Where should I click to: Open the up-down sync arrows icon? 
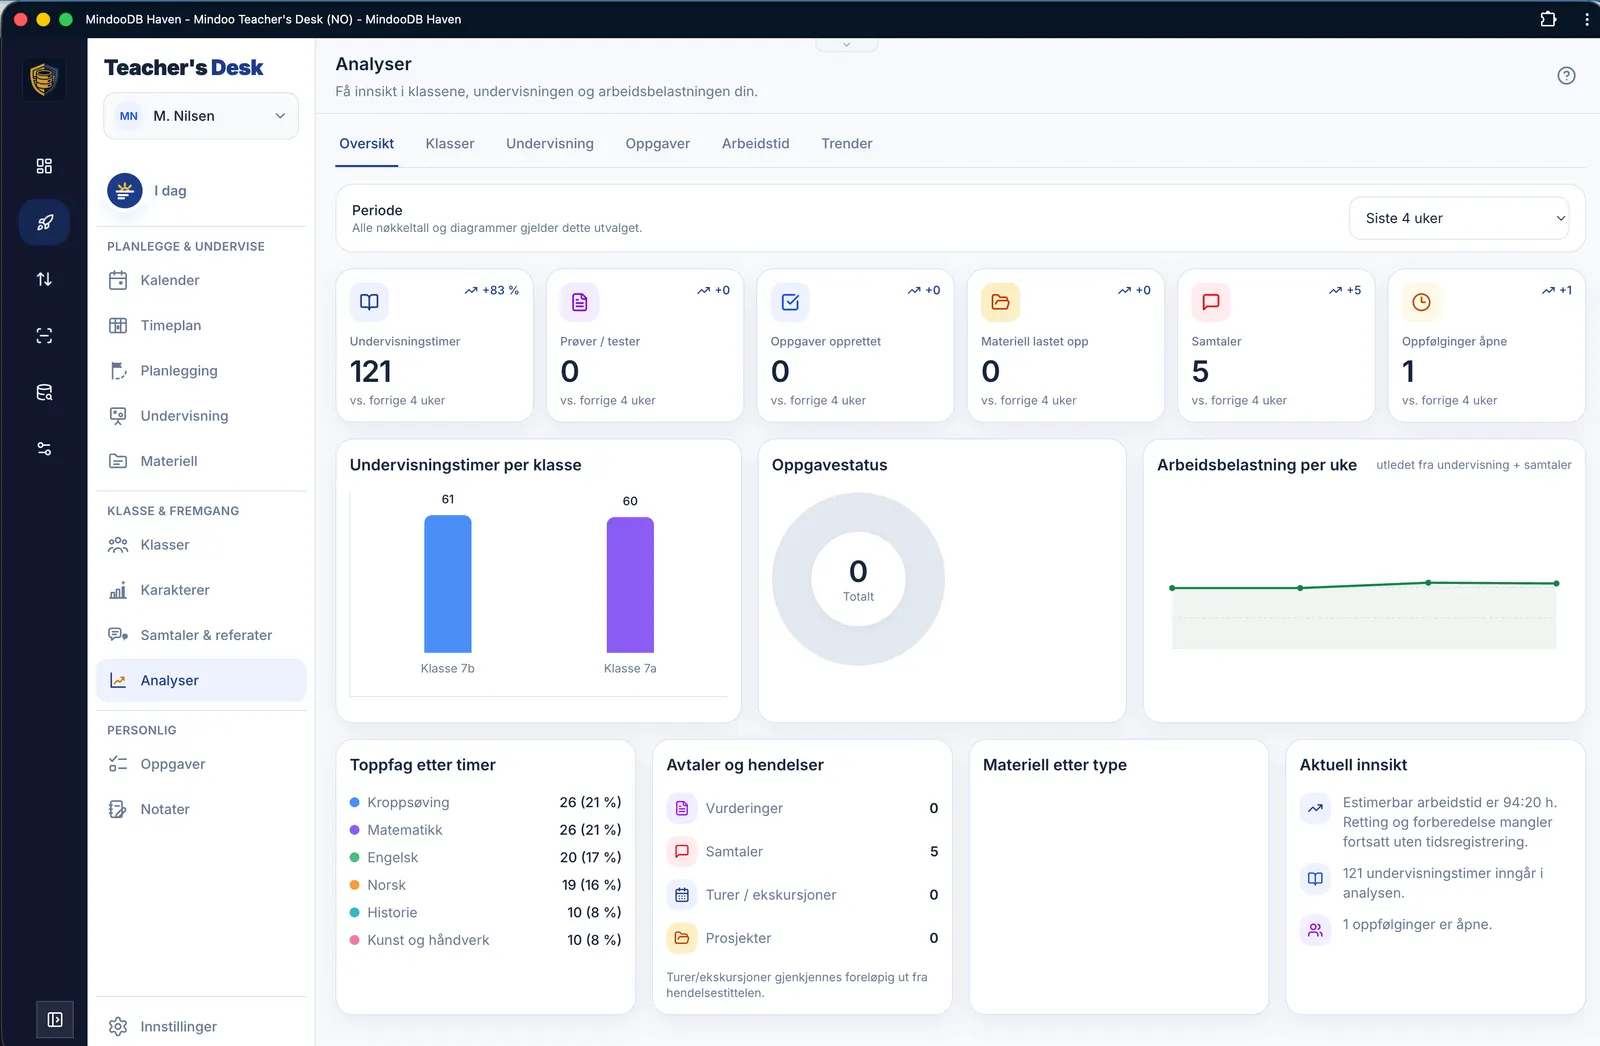pyautogui.click(x=44, y=279)
